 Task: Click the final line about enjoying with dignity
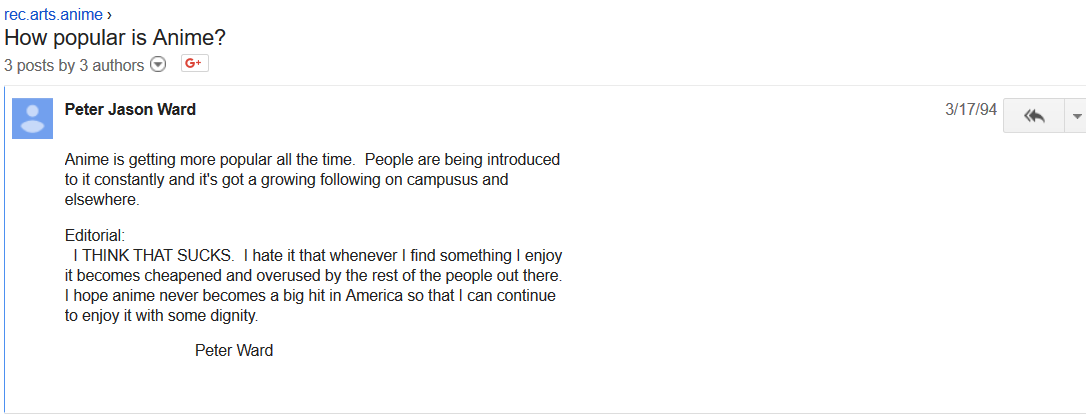161,317
